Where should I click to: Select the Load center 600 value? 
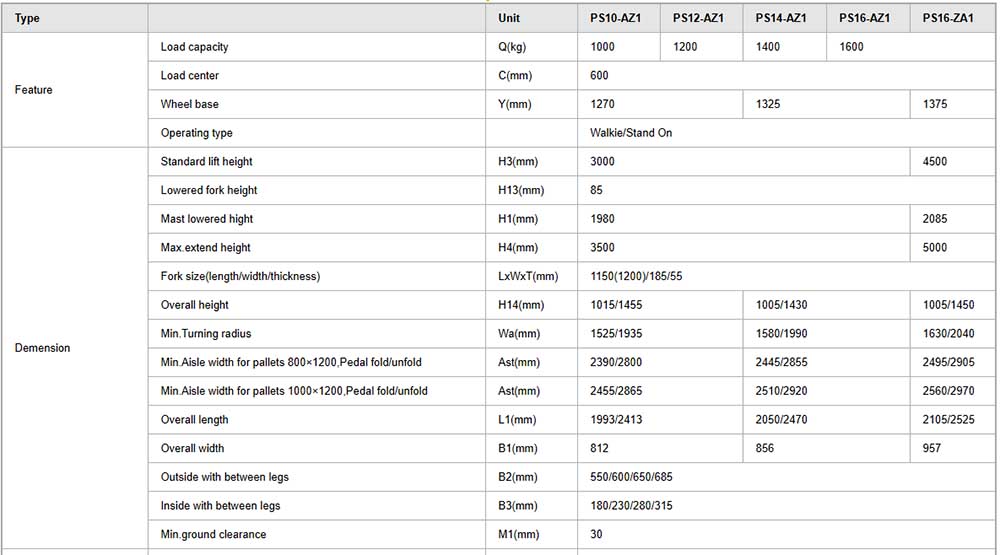(x=599, y=75)
